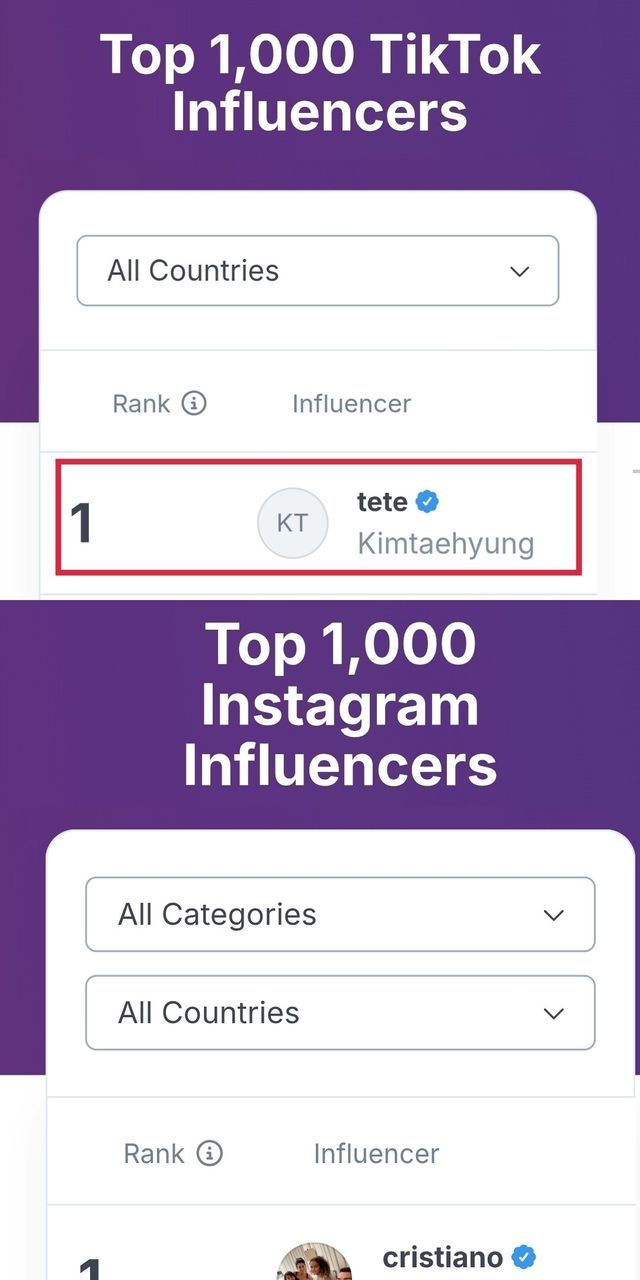
Task: Click the TikTok table Influencer column header
Action: (351, 403)
